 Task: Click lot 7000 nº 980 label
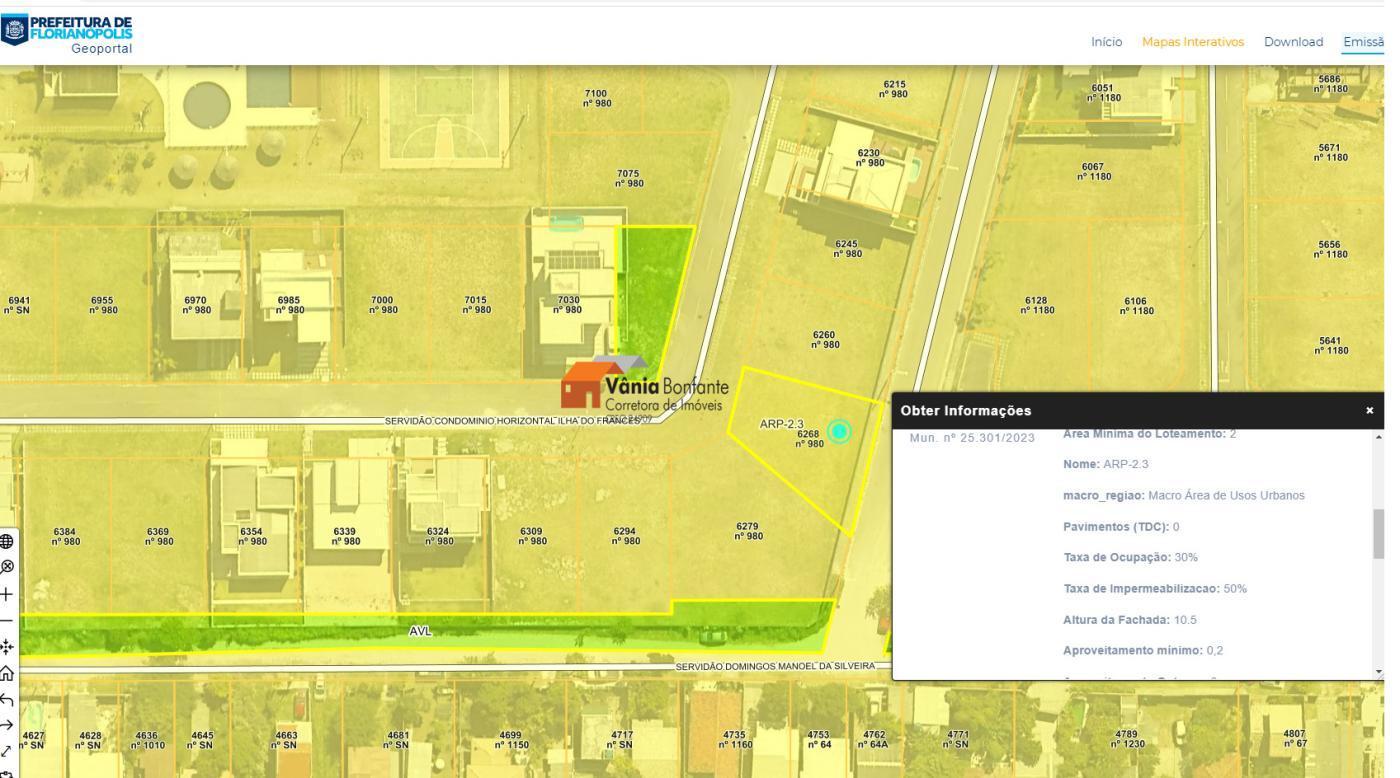pyautogui.click(x=383, y=304)
